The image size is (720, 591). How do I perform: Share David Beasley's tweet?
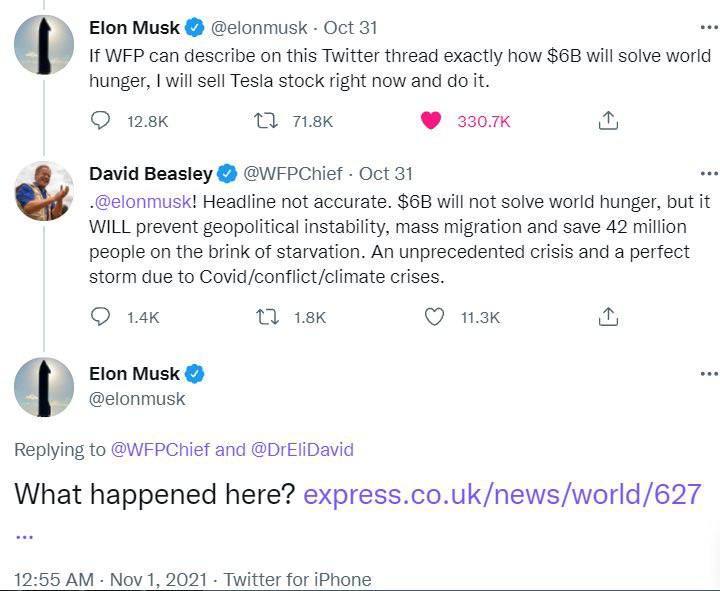coord(607,317)
